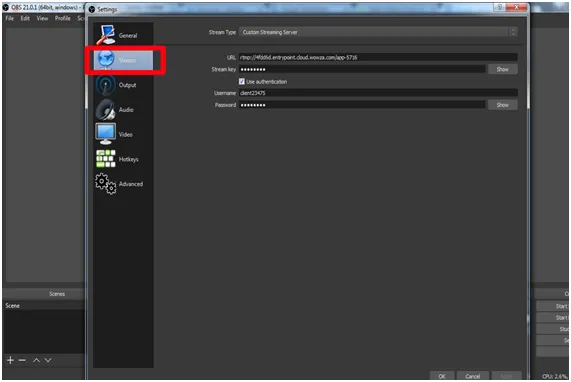Open the File menu in OBS
This screenshot has width=571, height=382.
pyautogui.click(x=9, y=18)
